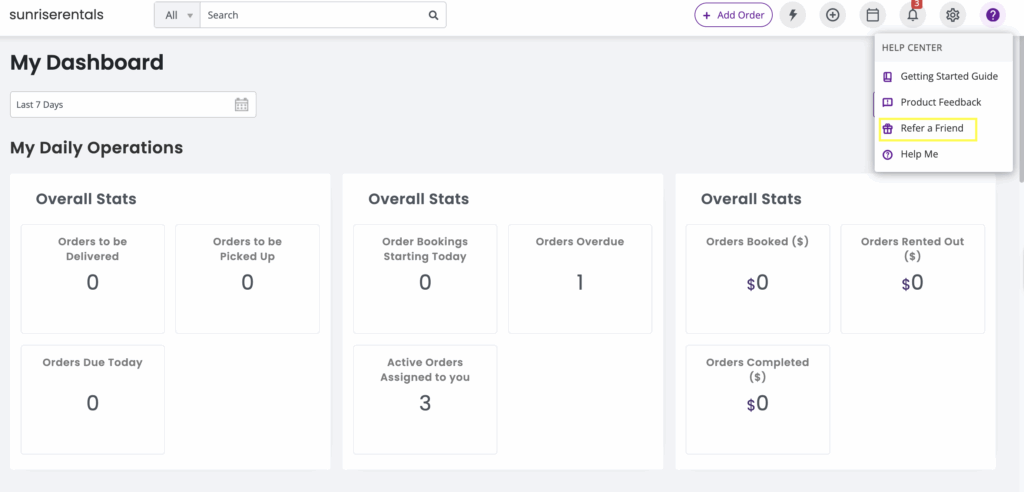This screenshot has height=492, width=1024.
Task: Open the Orders Overdue stat card
Action: (580, 278)
